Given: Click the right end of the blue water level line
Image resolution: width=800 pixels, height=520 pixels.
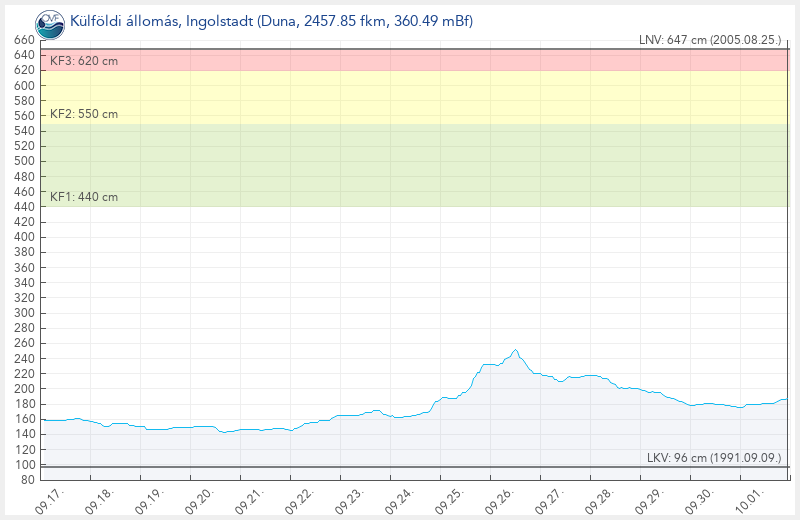Looking at the screenshot, I should click(787, 399).
